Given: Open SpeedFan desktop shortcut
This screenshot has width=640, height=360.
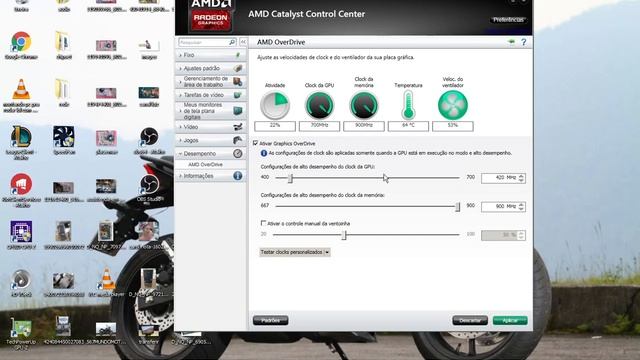Looking at the screenshot, I should (64, 136).
